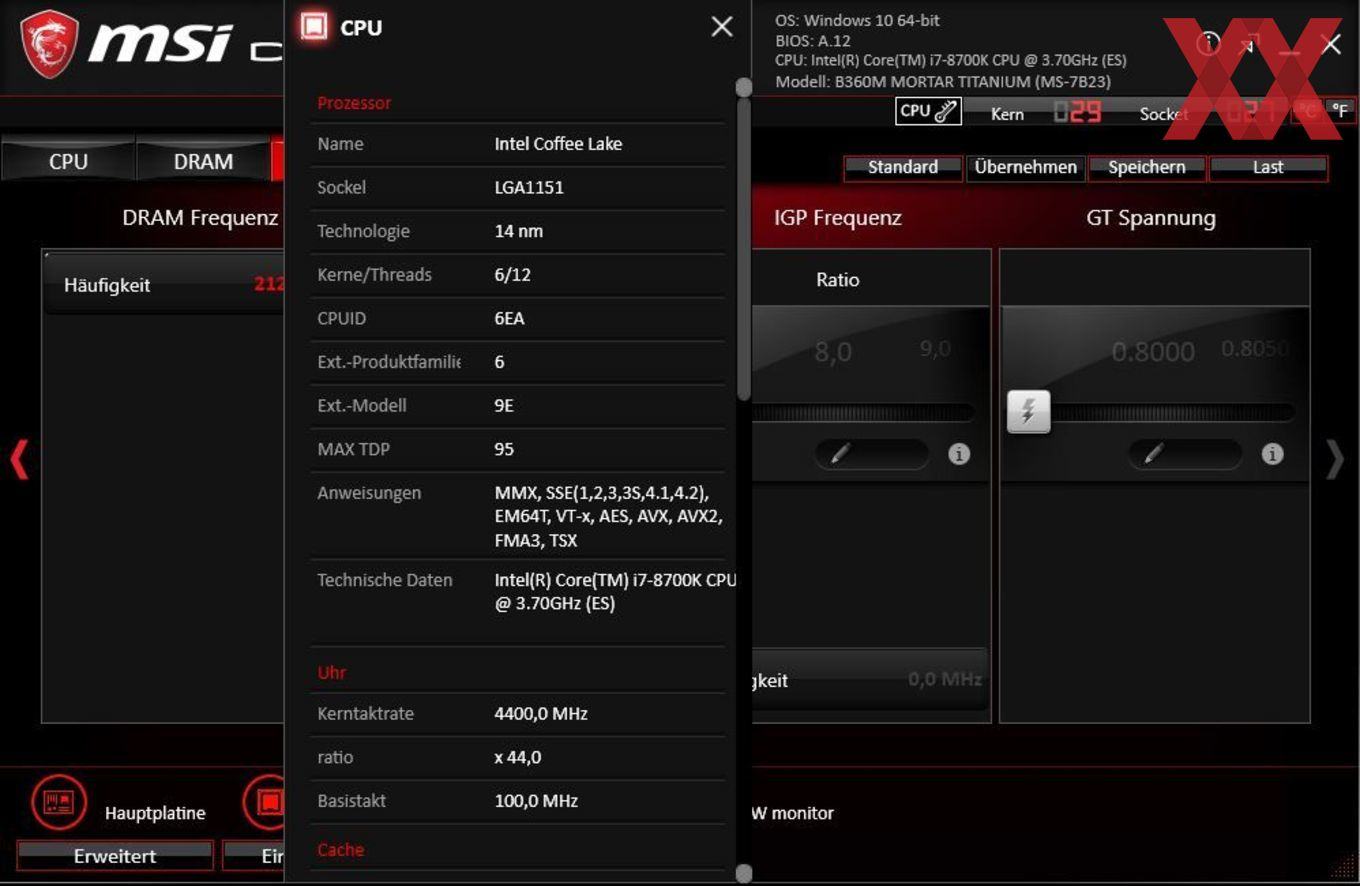This screenshot has width=1360, height=886.
Task: Click the Technische Daten i7-8700K text
Action: click(x=615, y=592)
